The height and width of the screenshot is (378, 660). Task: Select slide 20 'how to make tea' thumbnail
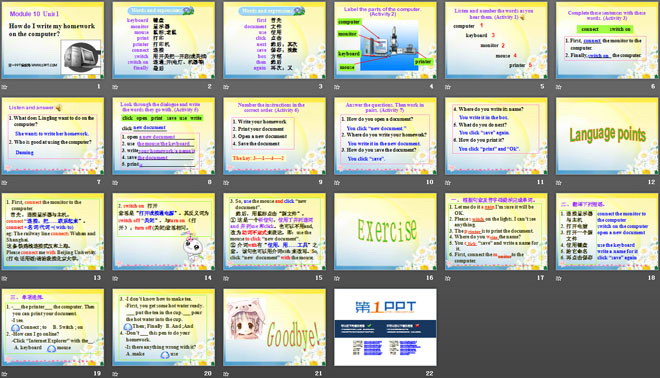[163, 327]
